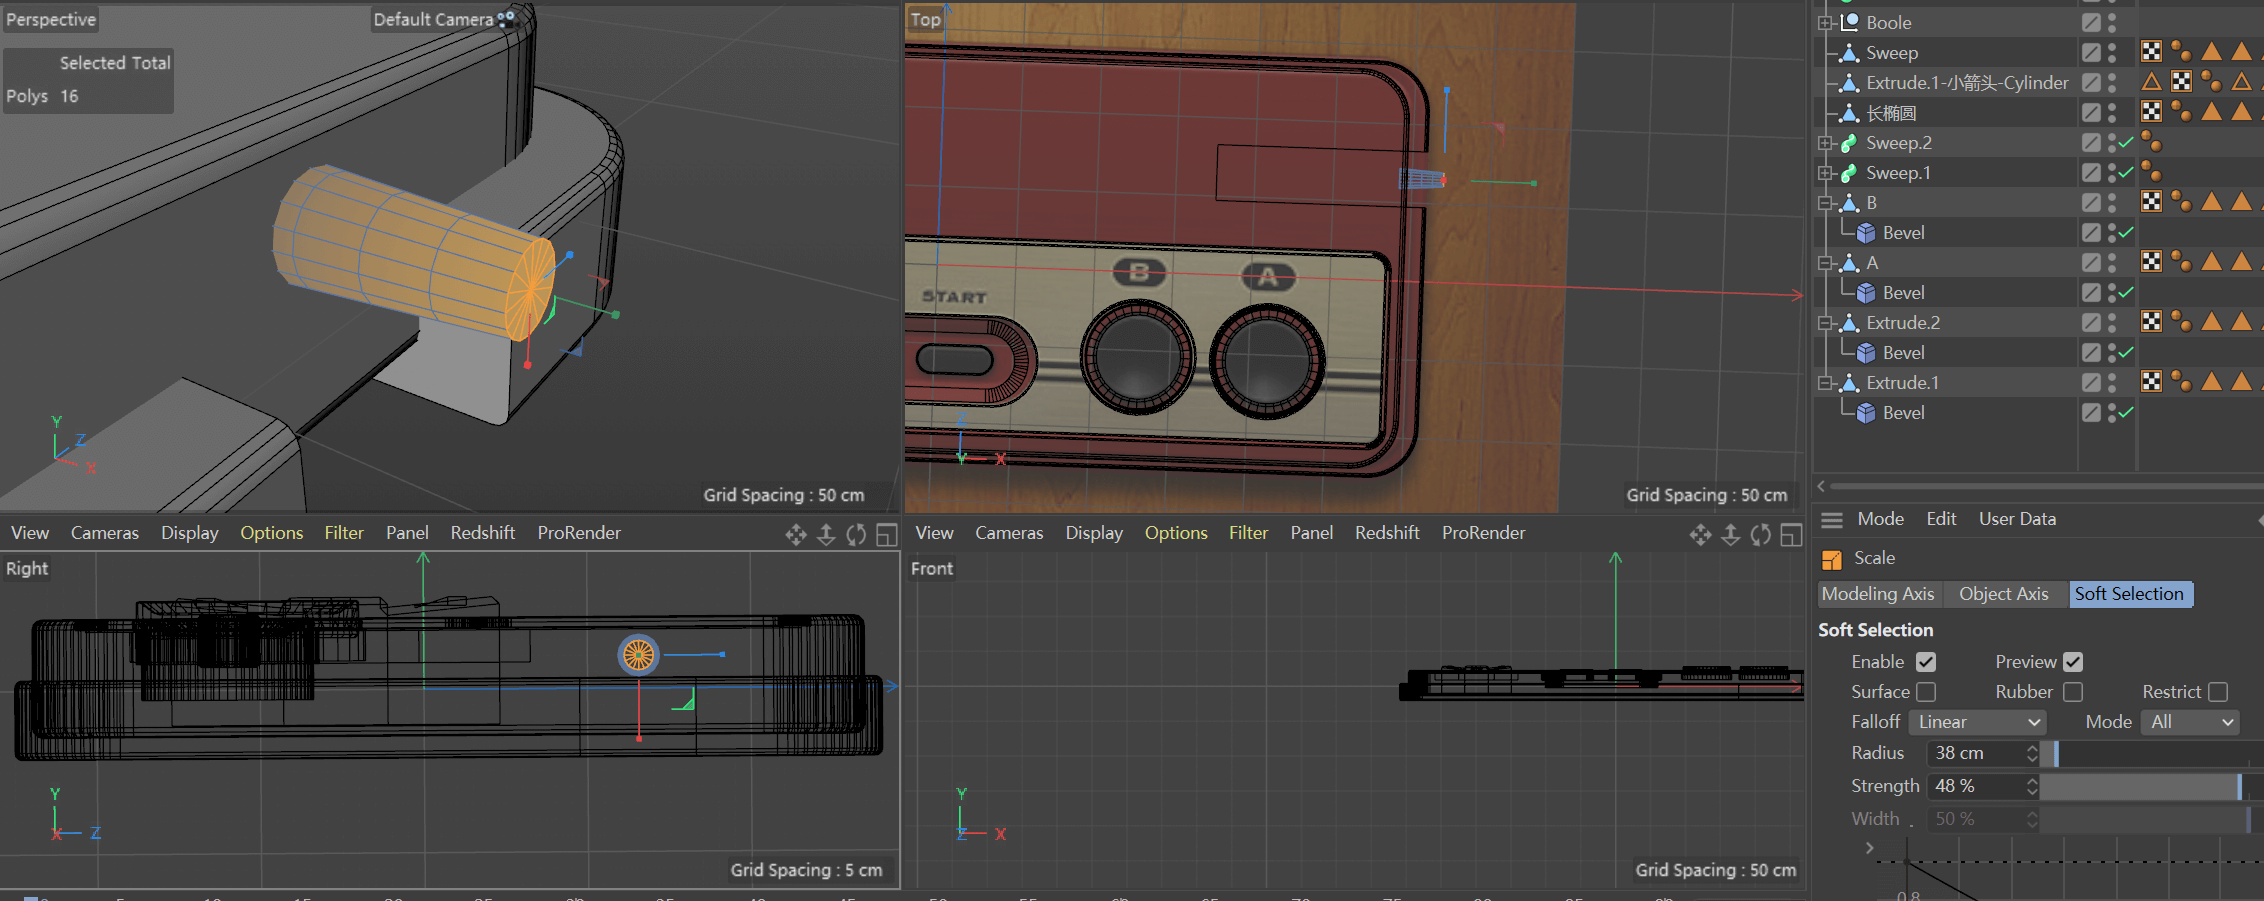Click the checkerboard tag on Extrude.2 row
Image resolution: width=2264 pixels, height=901 pixels.
coord(2151,322)
